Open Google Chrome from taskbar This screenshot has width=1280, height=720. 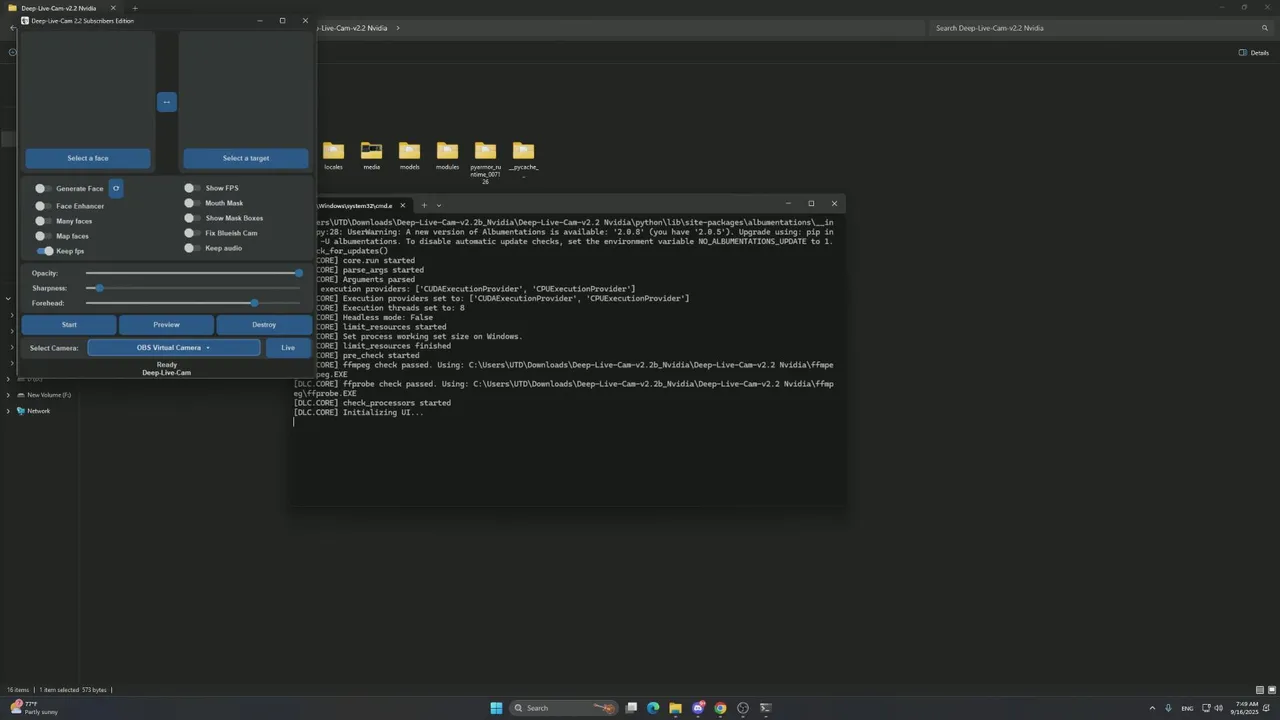tap(720, 708)
